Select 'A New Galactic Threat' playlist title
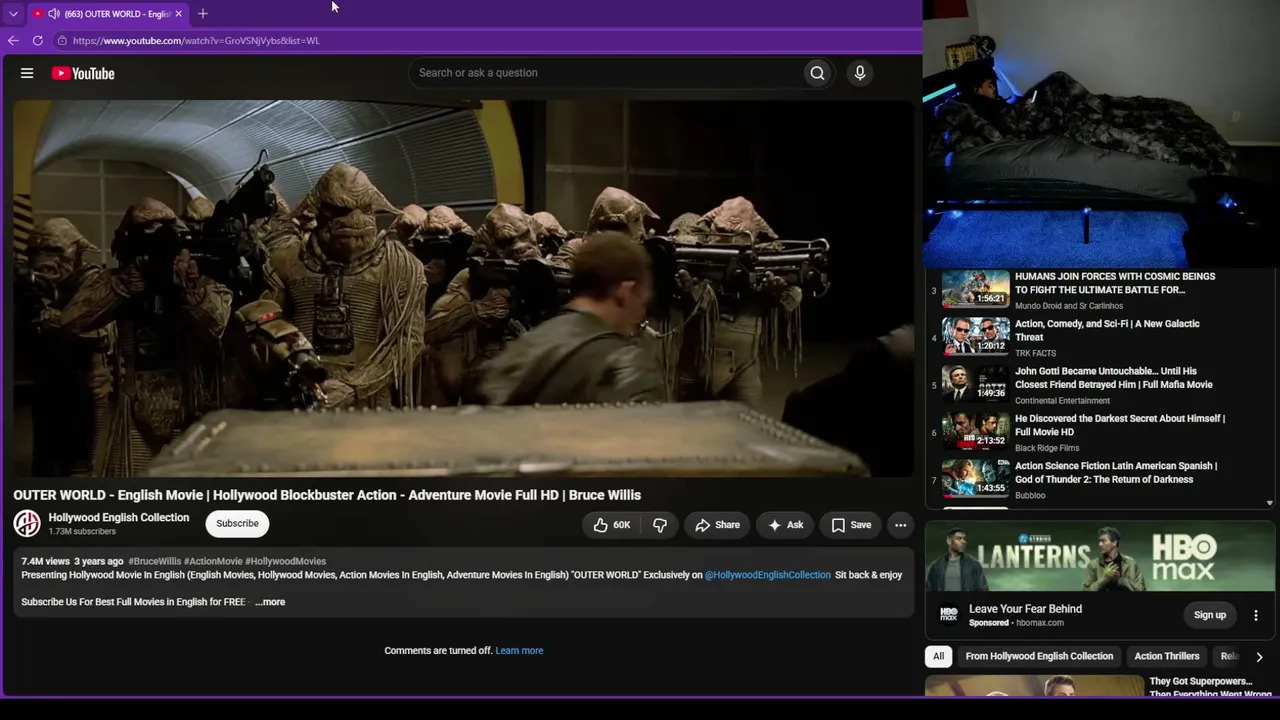 coord(1107,331)
